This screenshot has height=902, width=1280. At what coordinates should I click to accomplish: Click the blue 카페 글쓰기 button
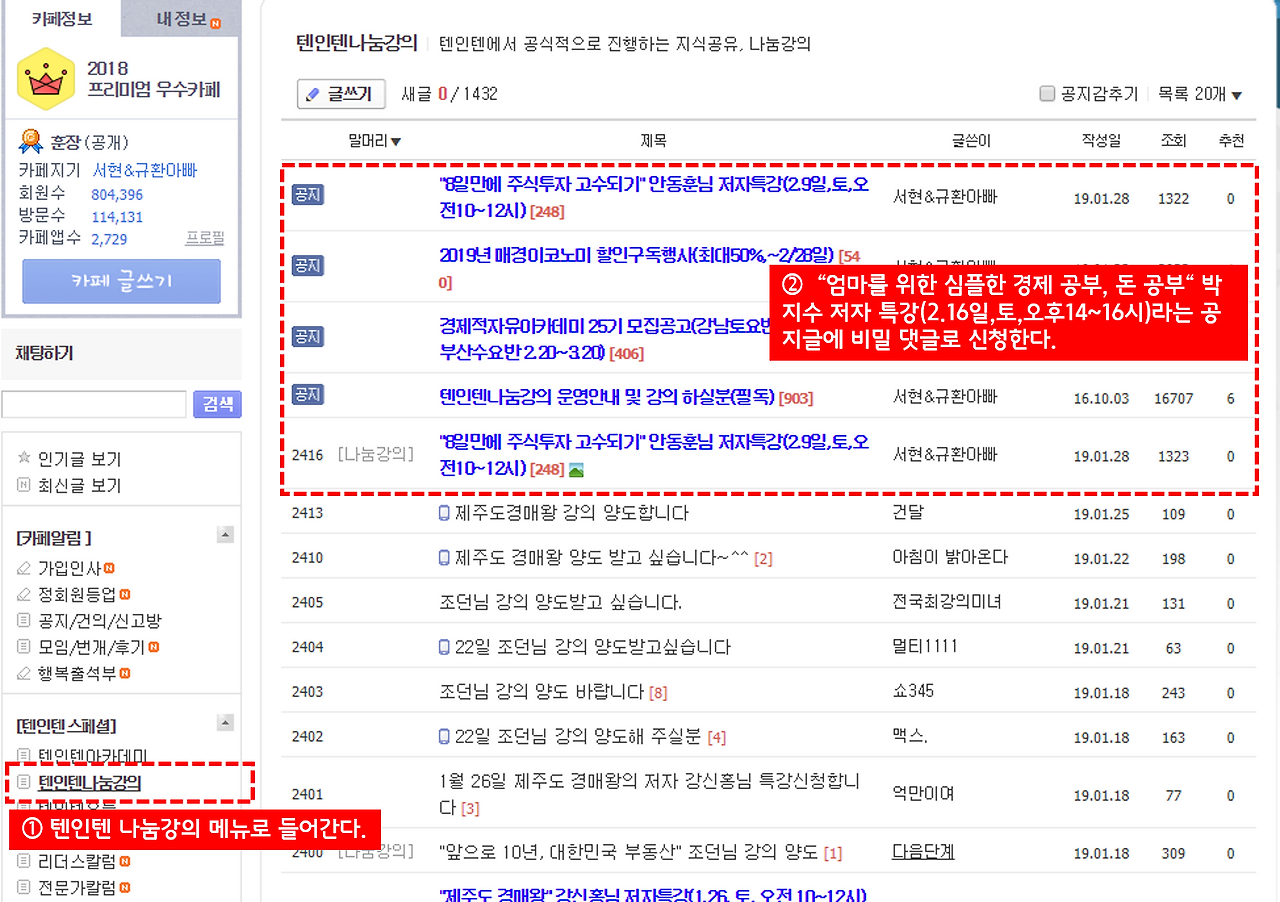coord(121,281)
